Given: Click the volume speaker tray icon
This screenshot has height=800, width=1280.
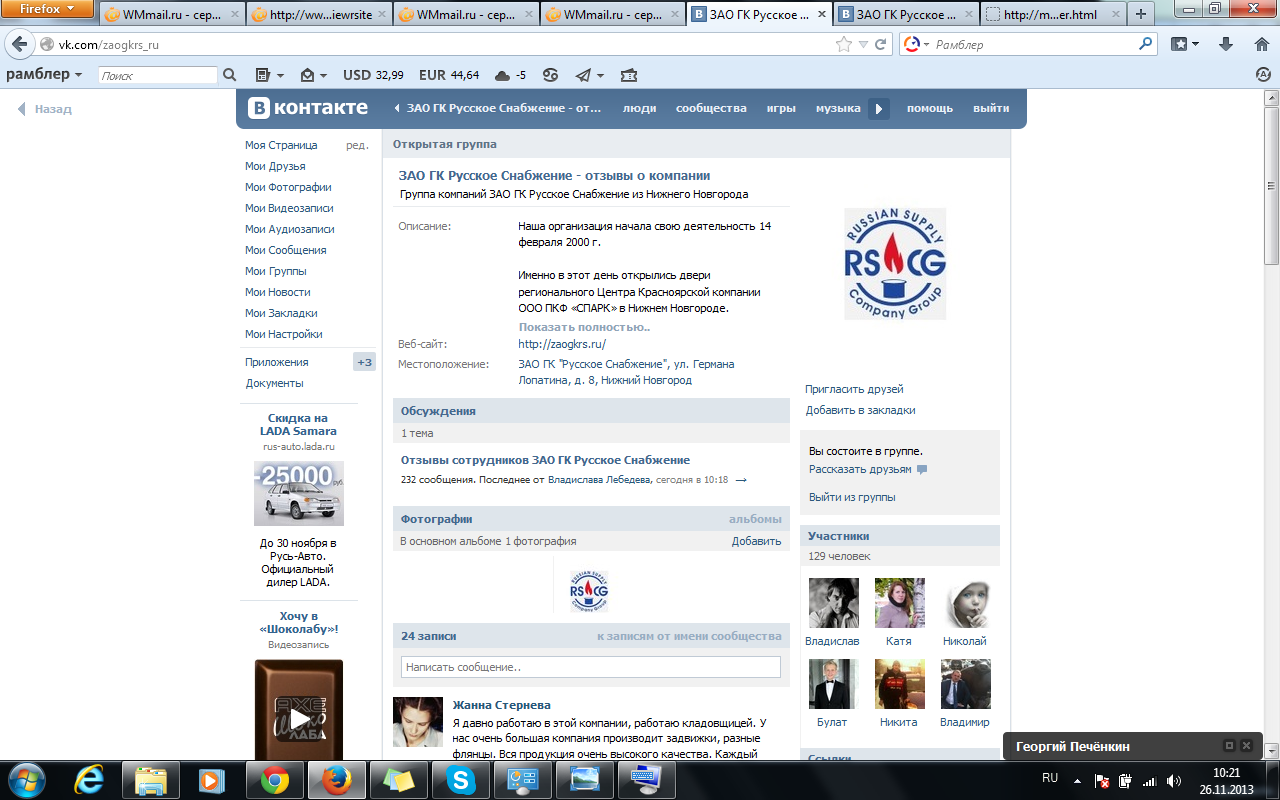Looking at the screenshot, I should coord(1172,781).
